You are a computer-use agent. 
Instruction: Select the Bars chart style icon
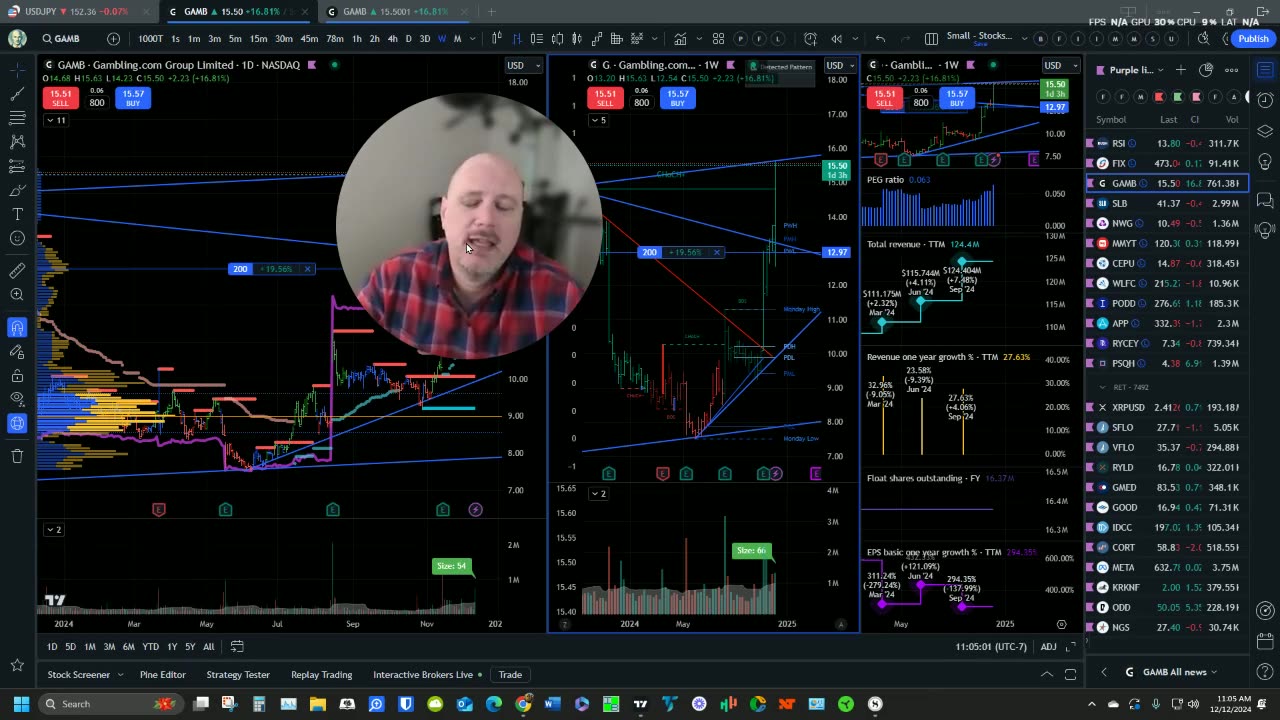[517, 39]
